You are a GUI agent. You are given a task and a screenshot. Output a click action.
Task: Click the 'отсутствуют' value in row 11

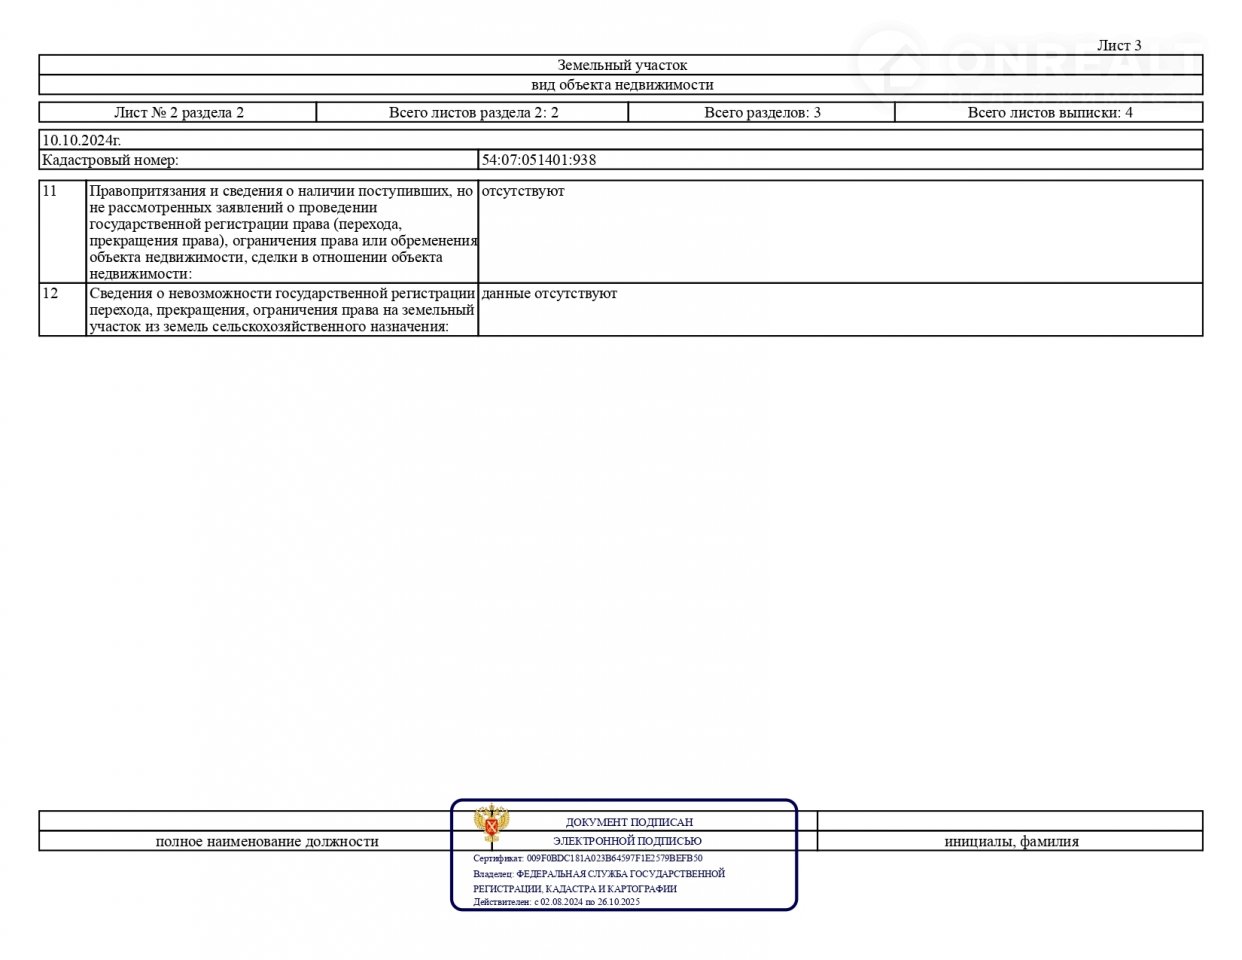[522, 191]
